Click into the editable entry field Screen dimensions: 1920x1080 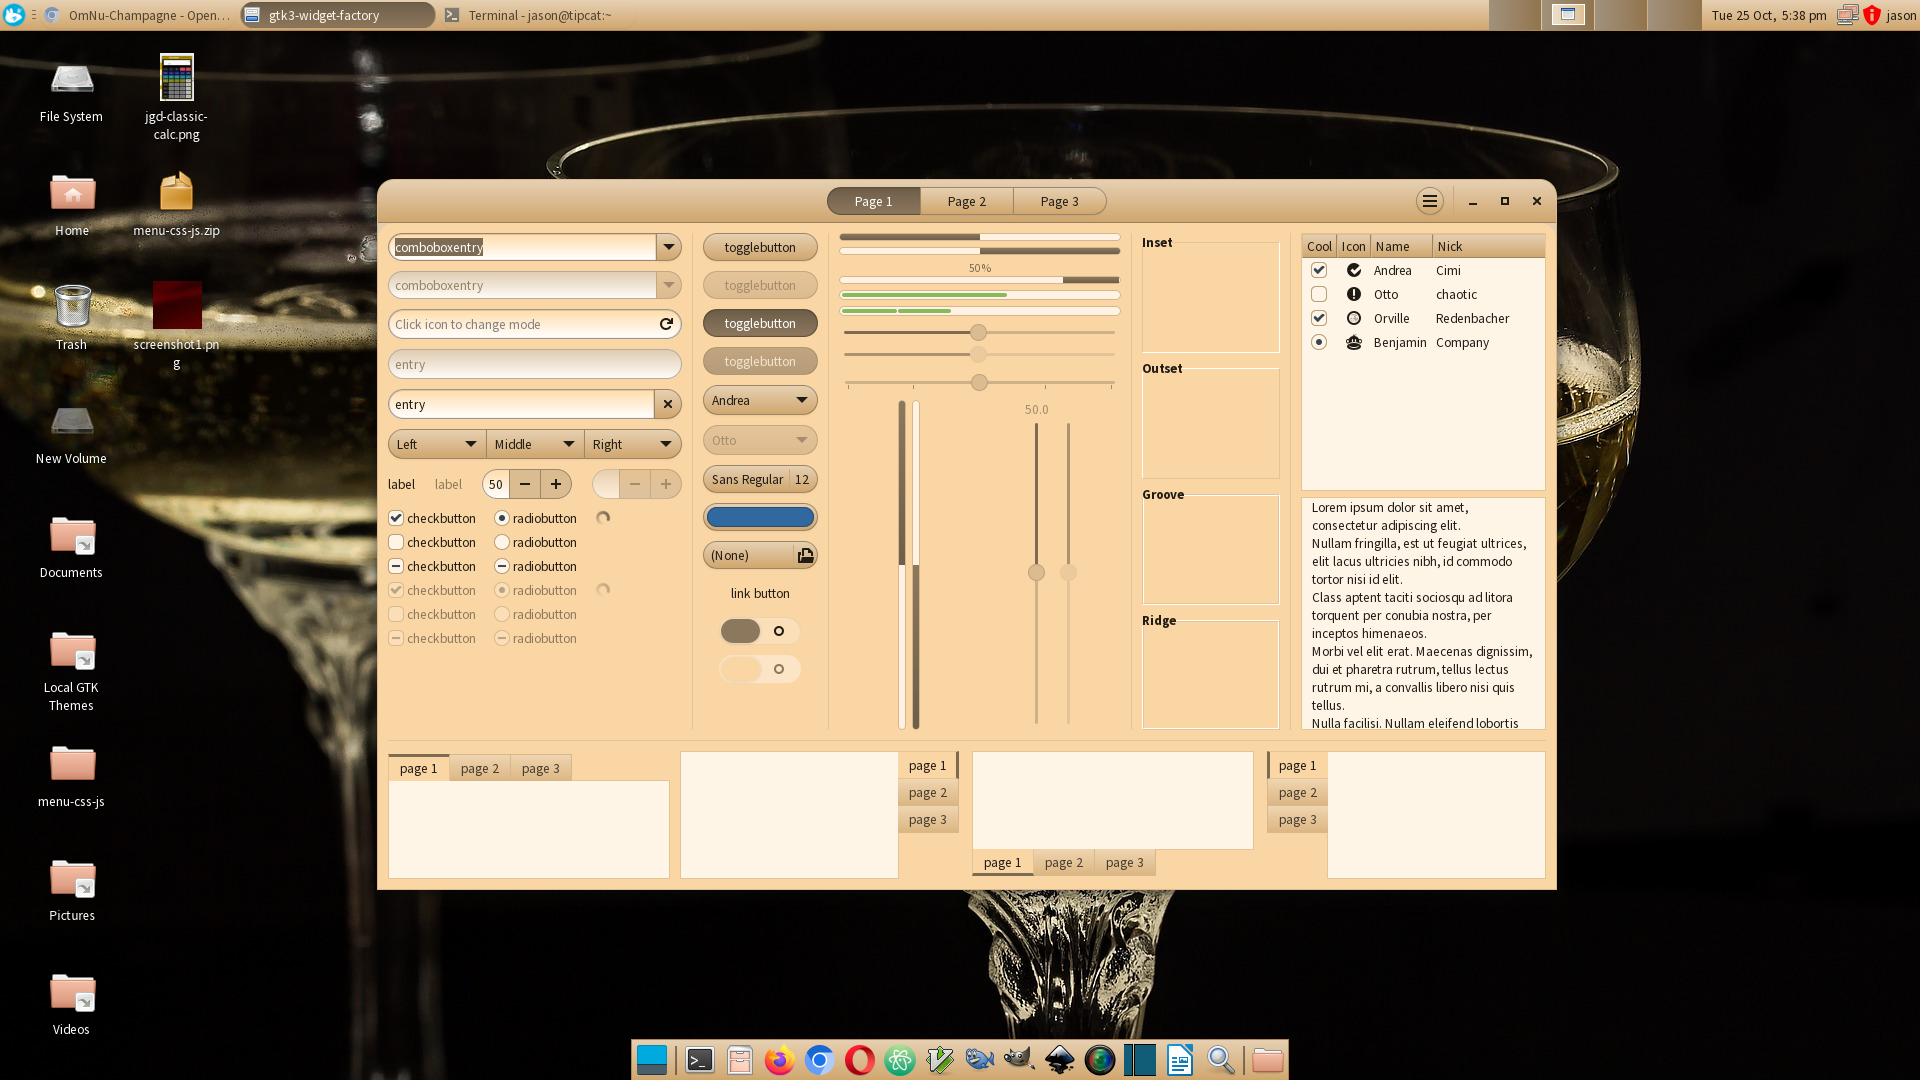click(521, 404)
